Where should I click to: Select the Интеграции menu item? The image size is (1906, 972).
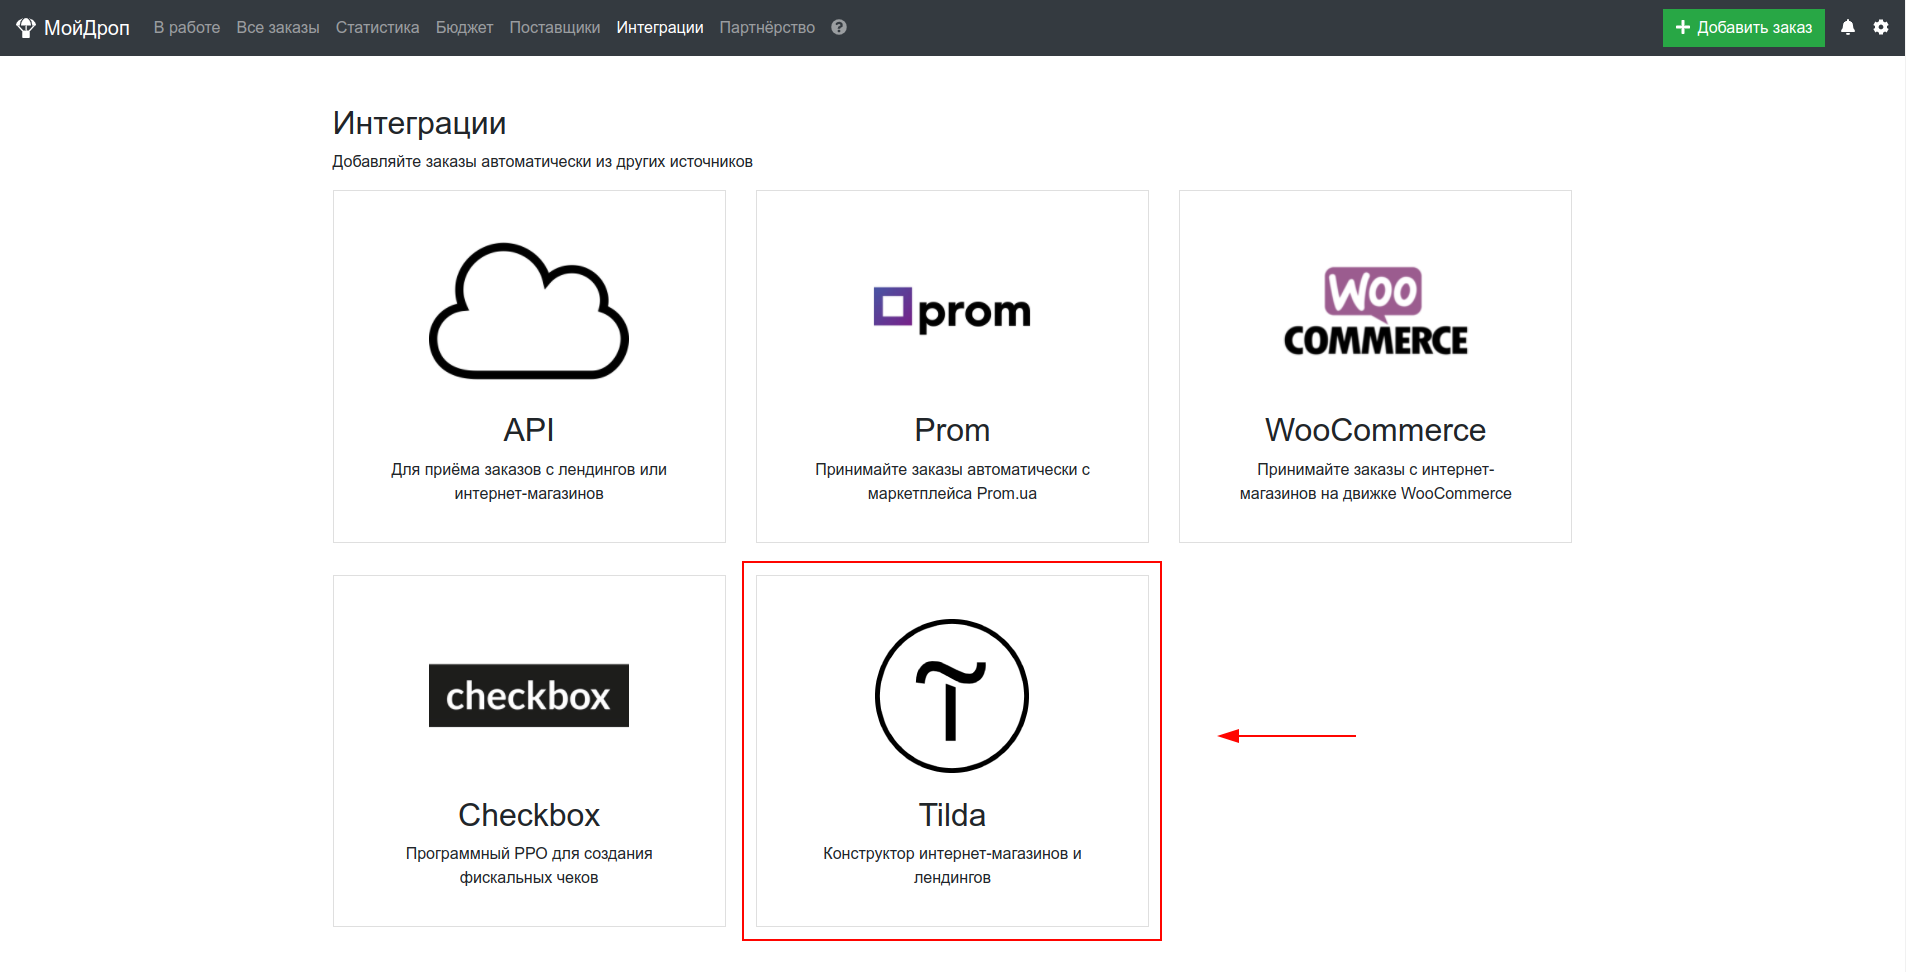(660, 28)
